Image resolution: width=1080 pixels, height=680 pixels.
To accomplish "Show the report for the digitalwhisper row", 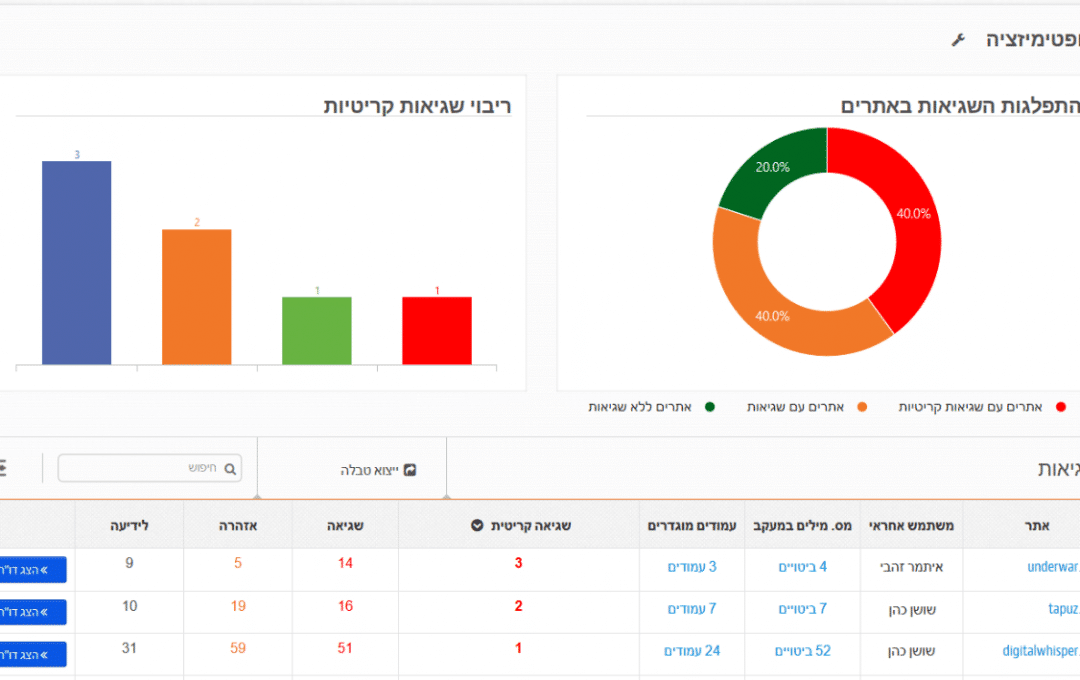I will 32,655.
